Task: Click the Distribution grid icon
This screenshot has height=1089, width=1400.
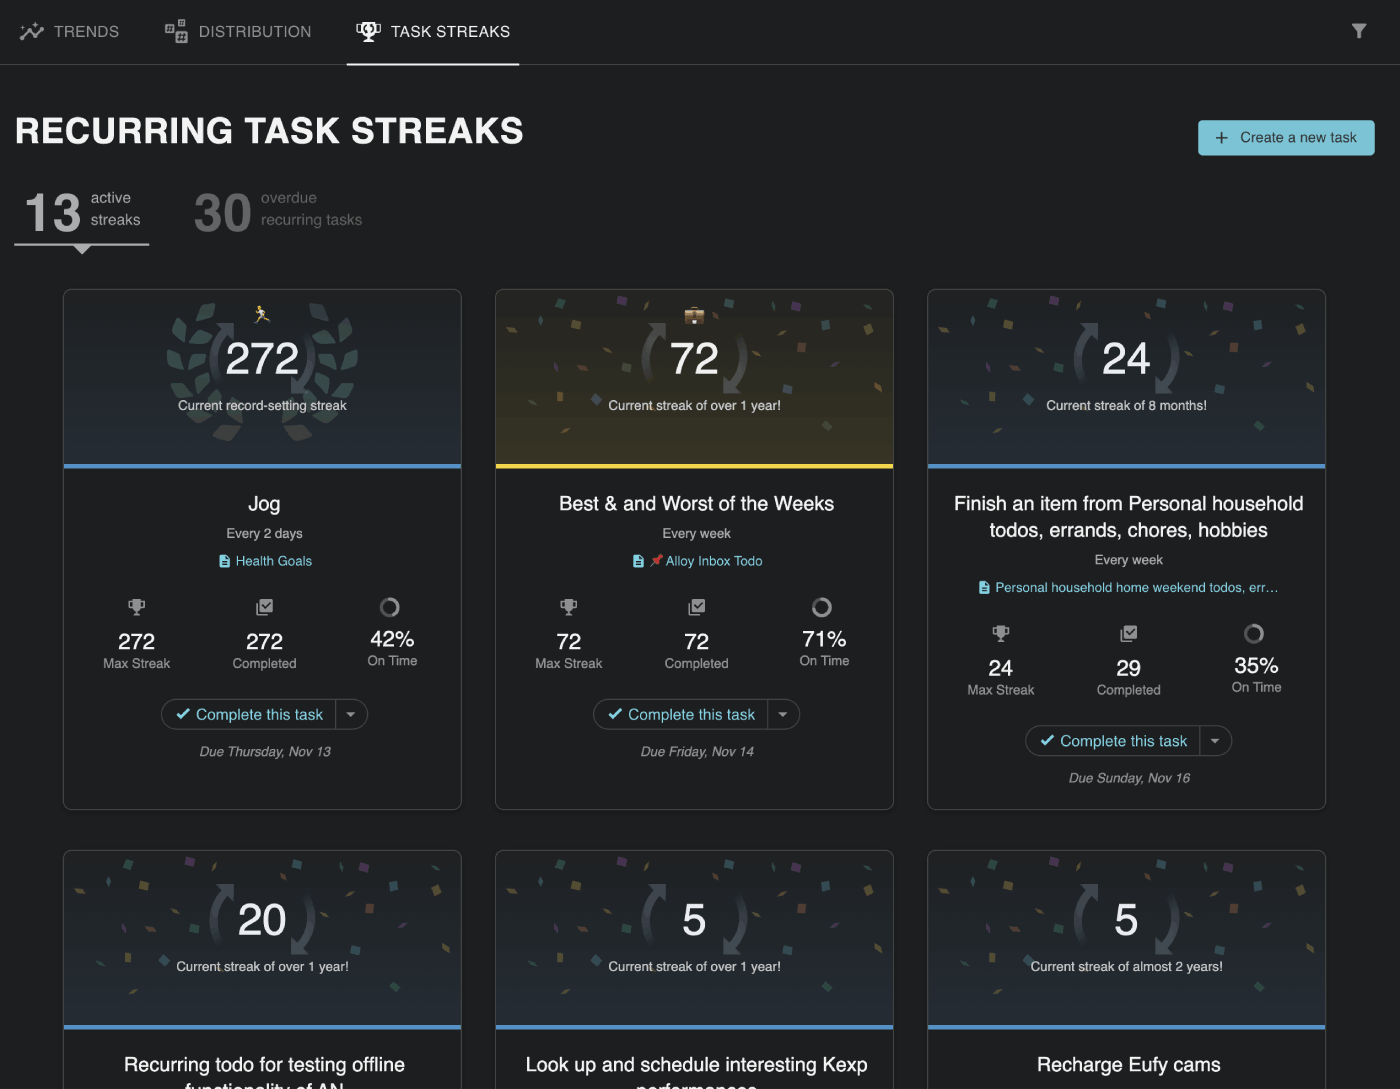Action: [x=176, y=31]
